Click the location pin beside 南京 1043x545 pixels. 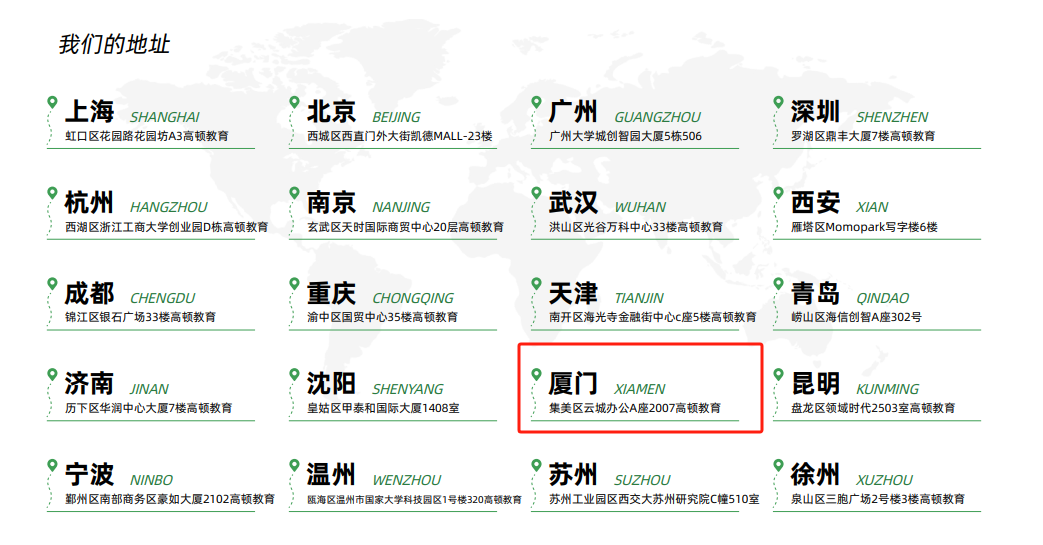click(294, 194)
